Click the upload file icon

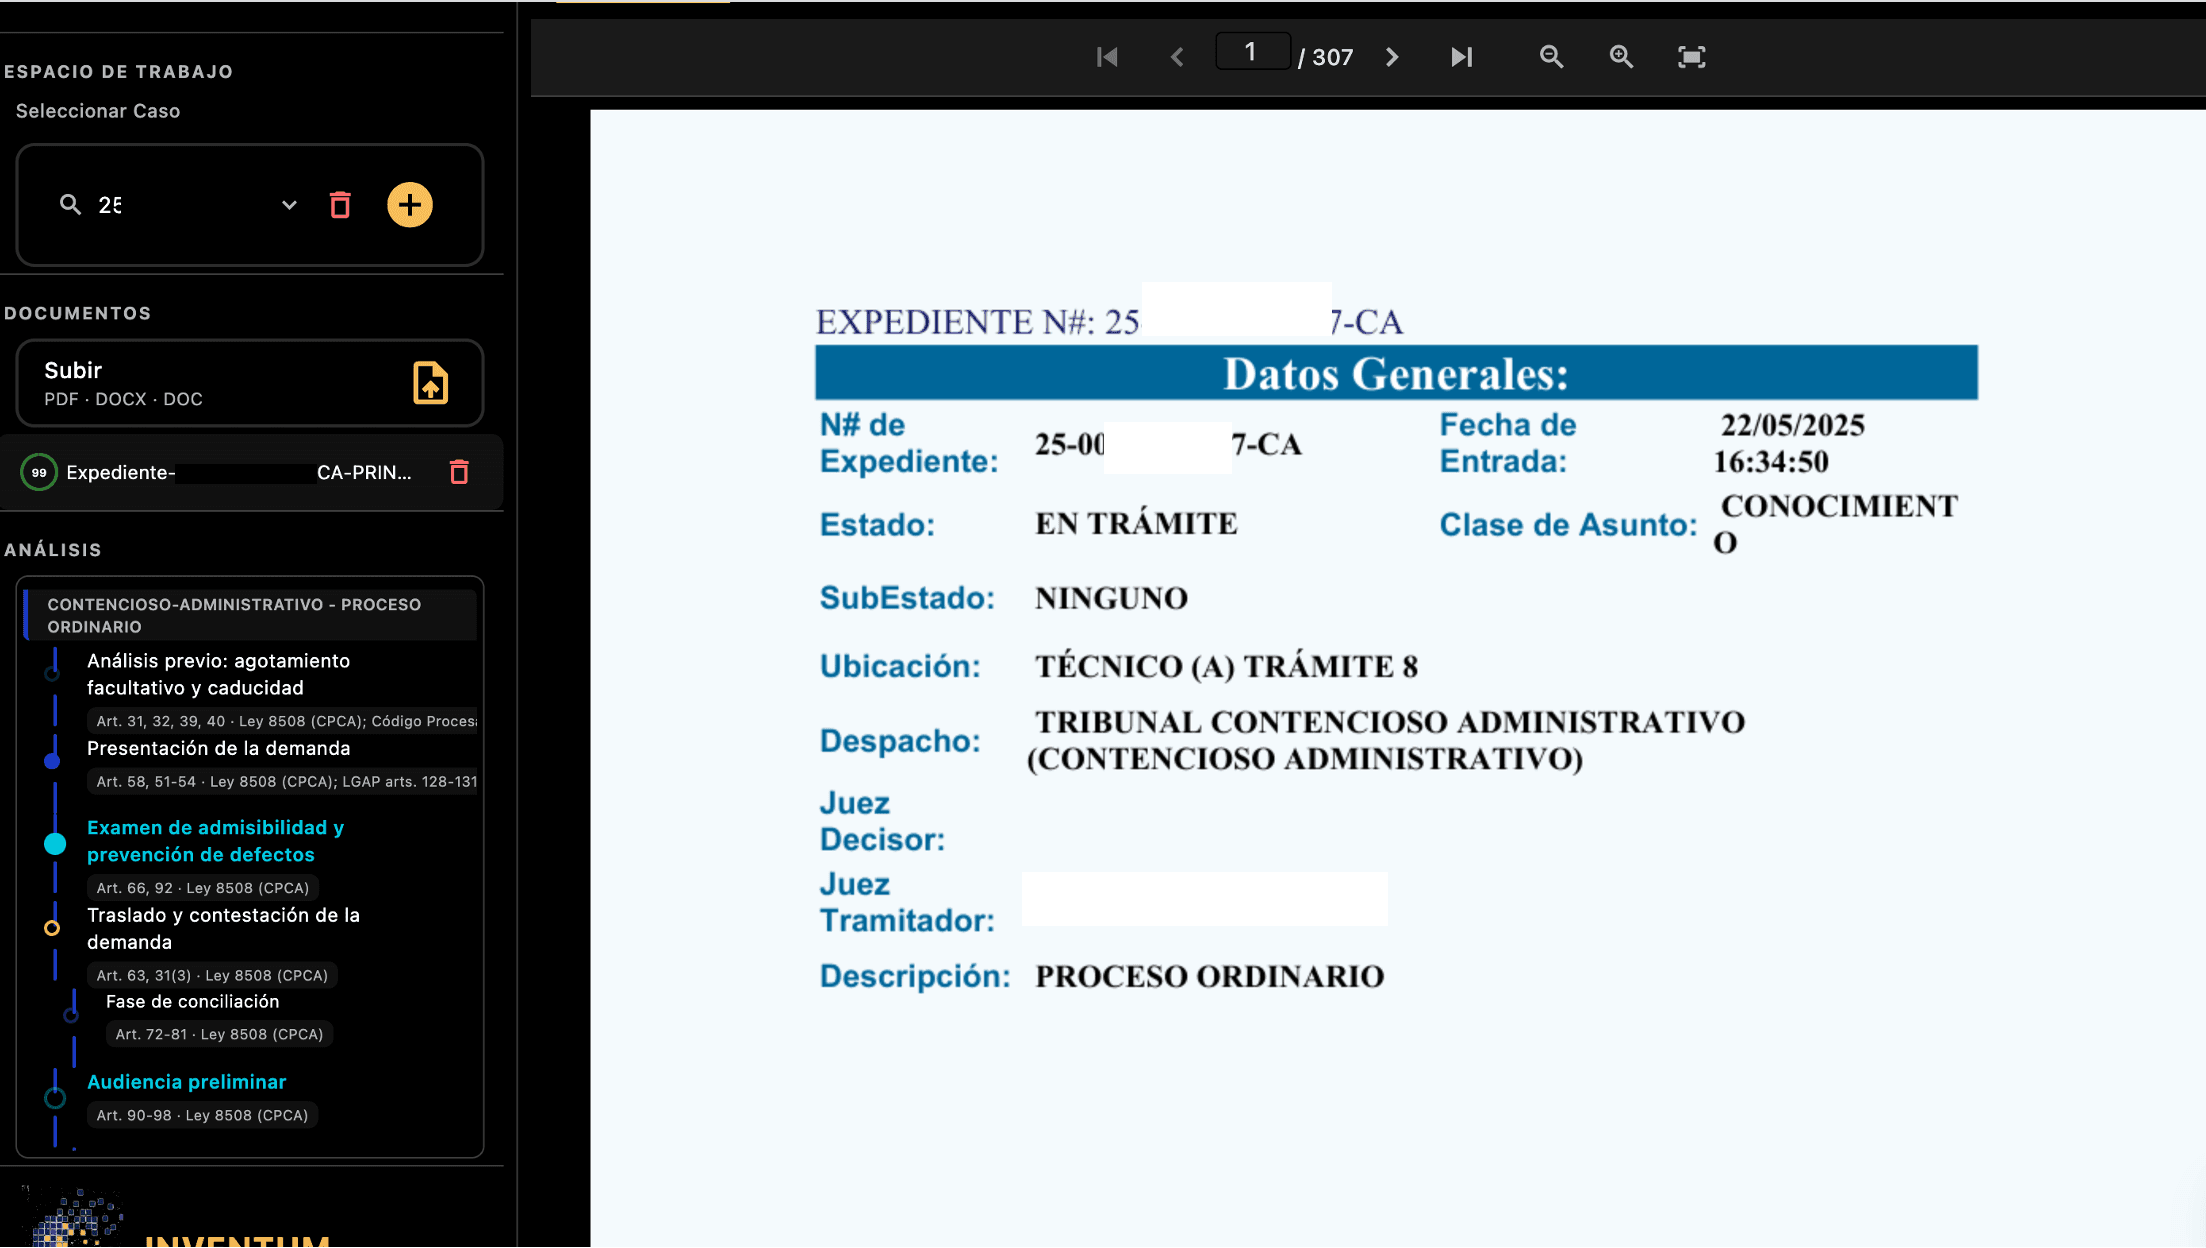pos(431,383)
